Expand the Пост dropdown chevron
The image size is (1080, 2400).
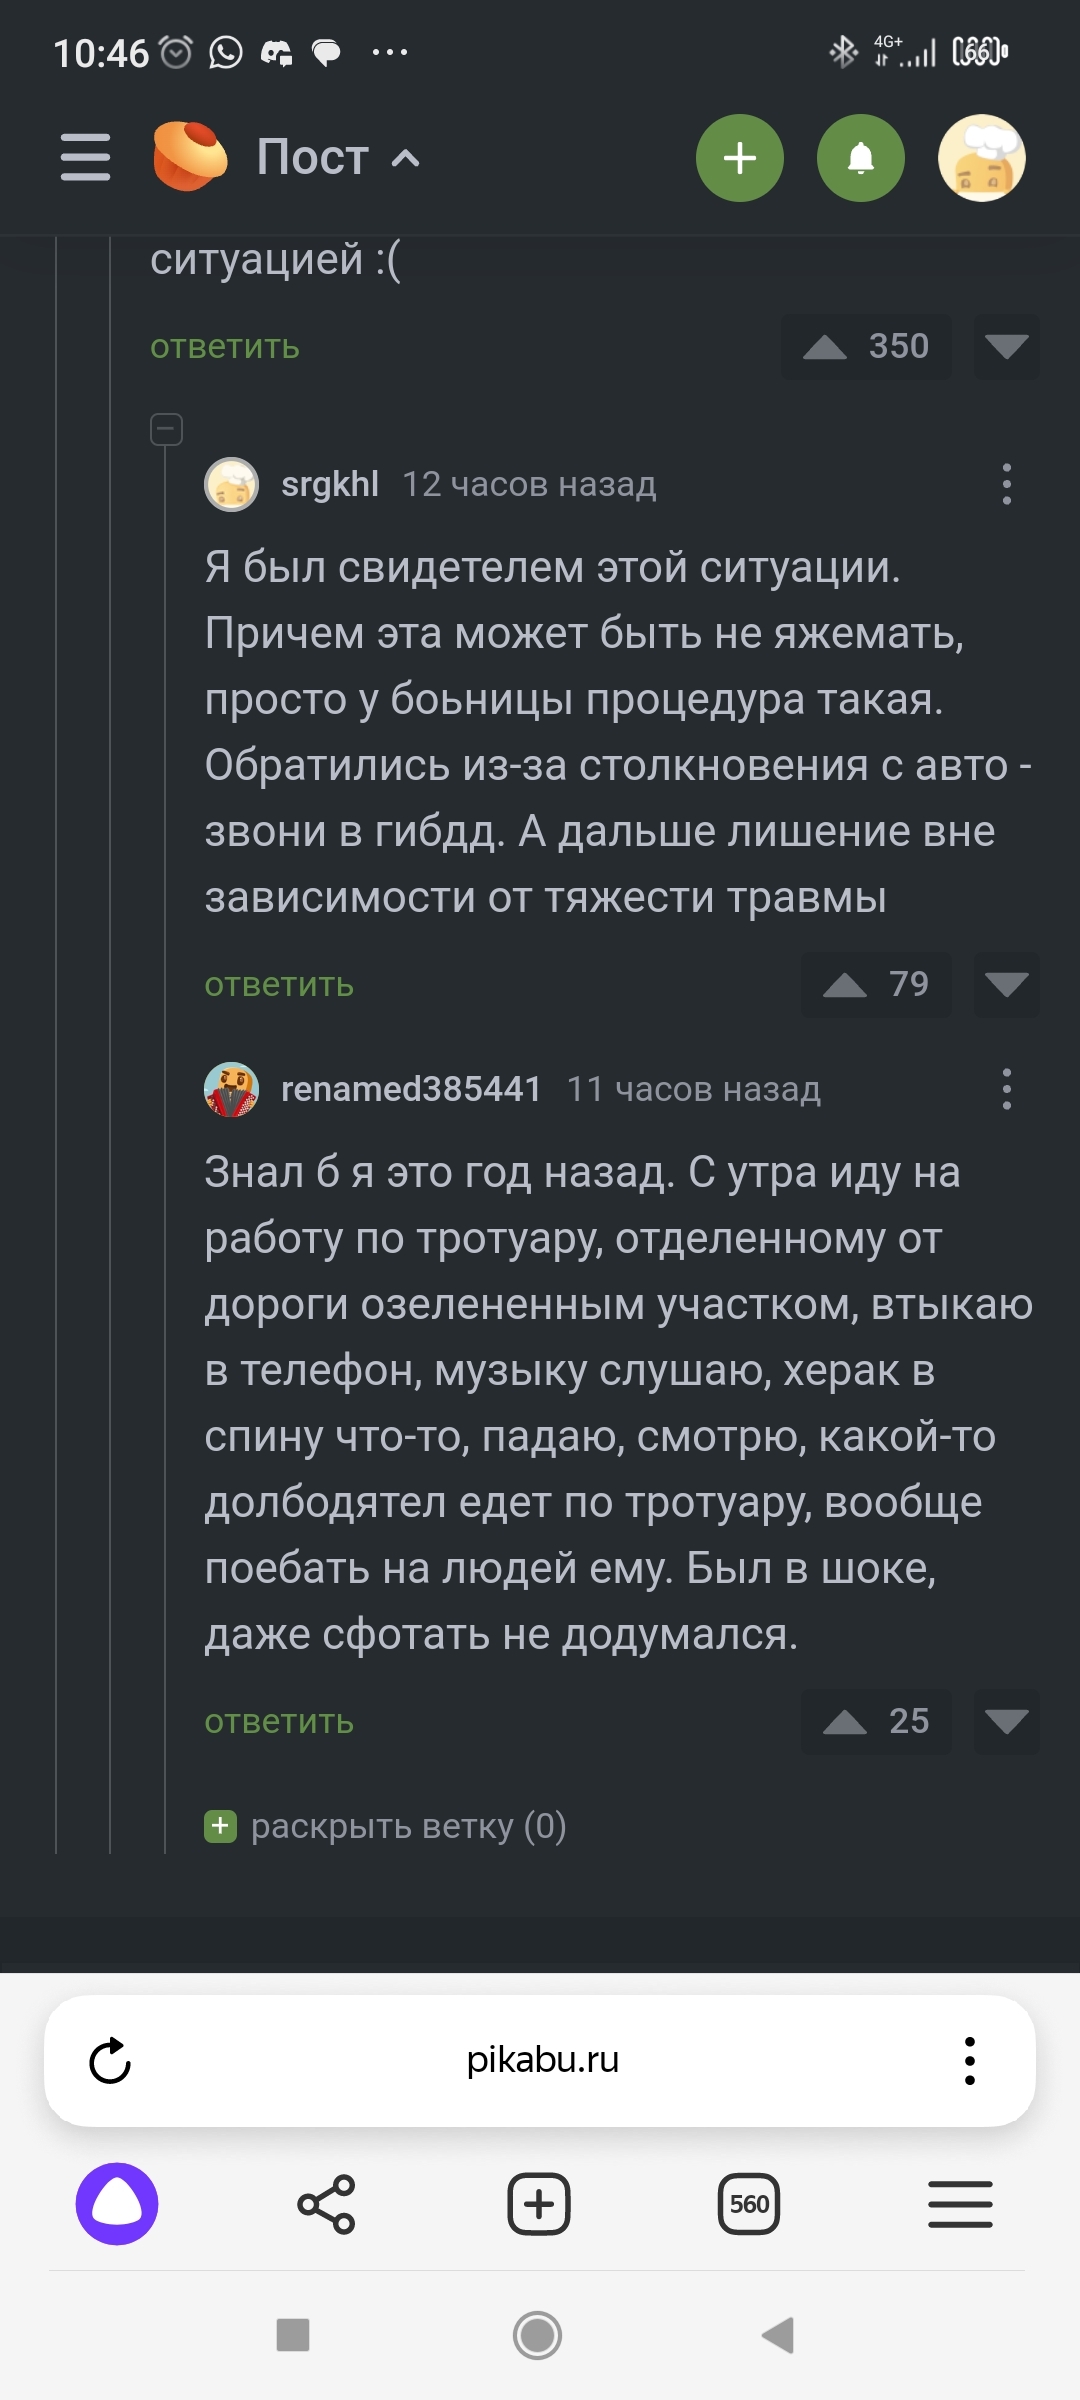[x=405, y=158]
